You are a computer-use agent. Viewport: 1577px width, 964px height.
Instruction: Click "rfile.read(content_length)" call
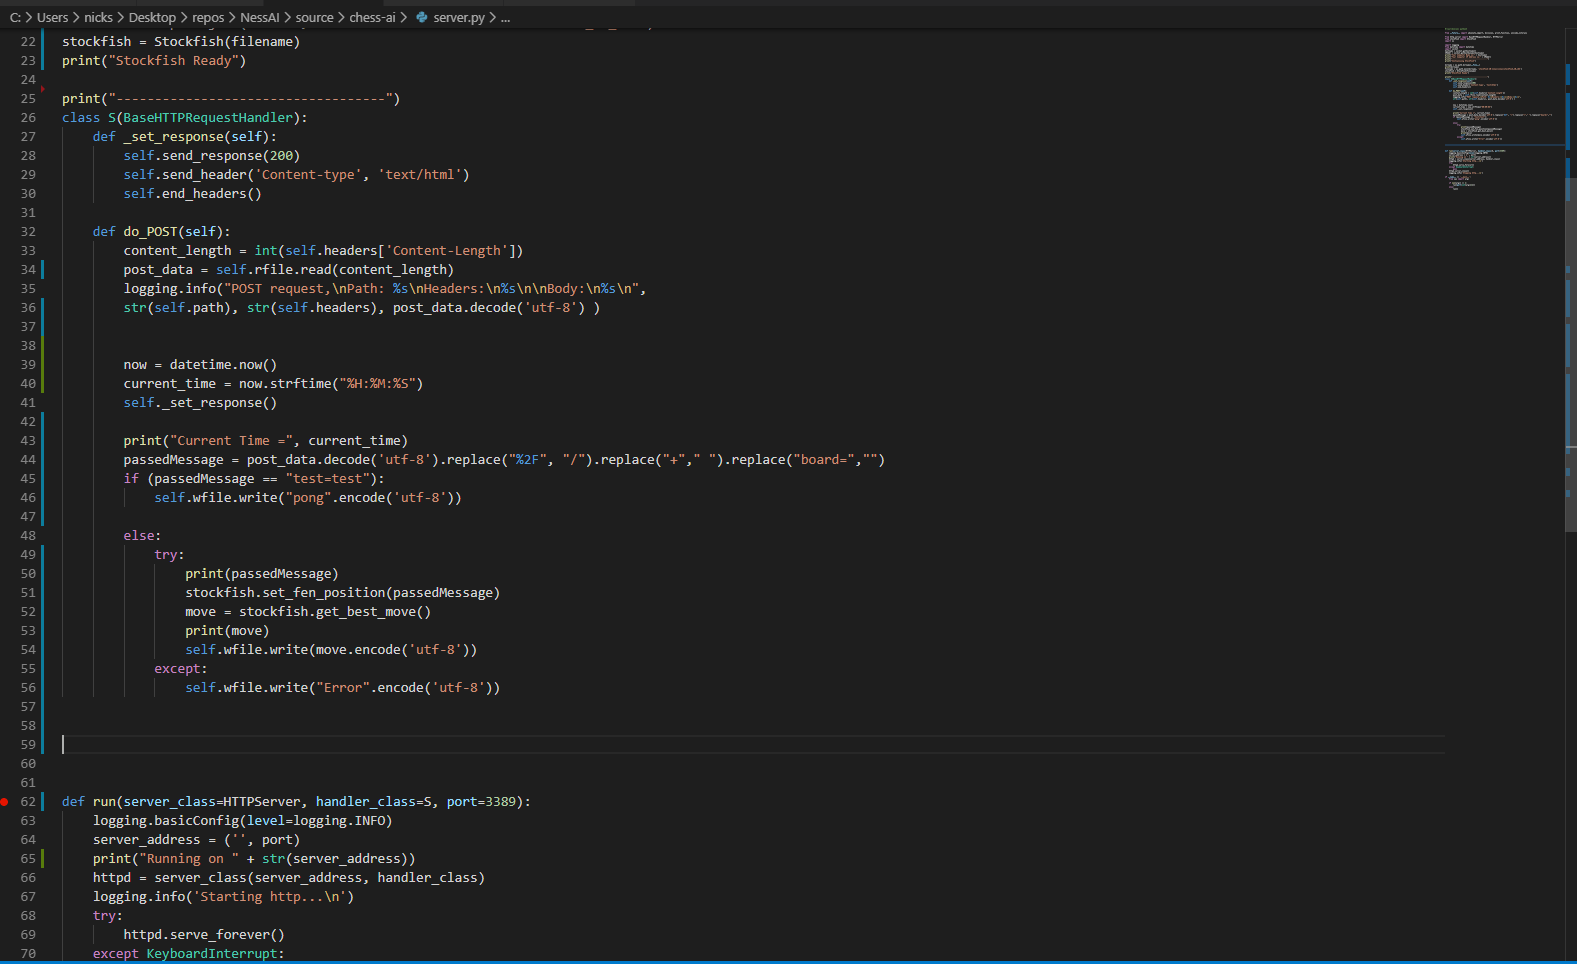354,270
